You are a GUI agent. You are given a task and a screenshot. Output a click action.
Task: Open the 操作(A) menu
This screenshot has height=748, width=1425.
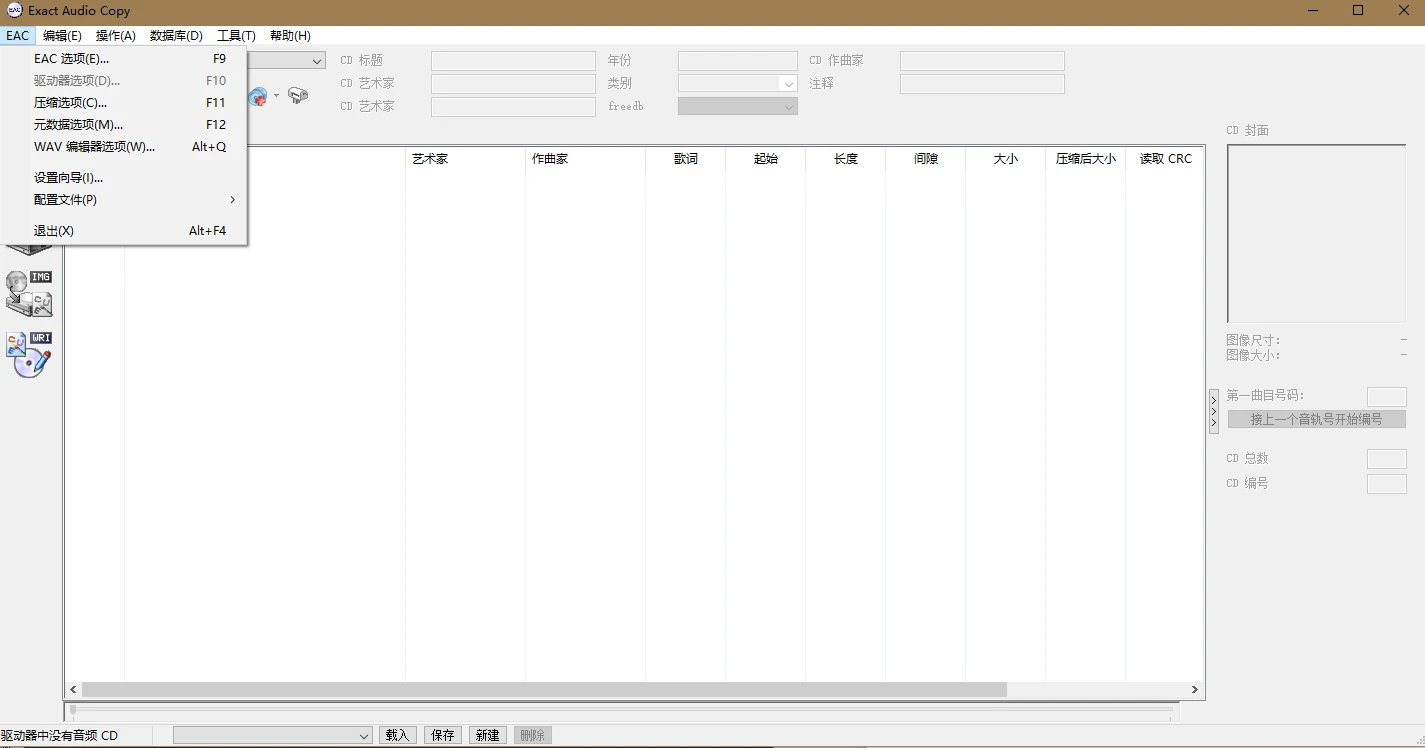[116, 36]
